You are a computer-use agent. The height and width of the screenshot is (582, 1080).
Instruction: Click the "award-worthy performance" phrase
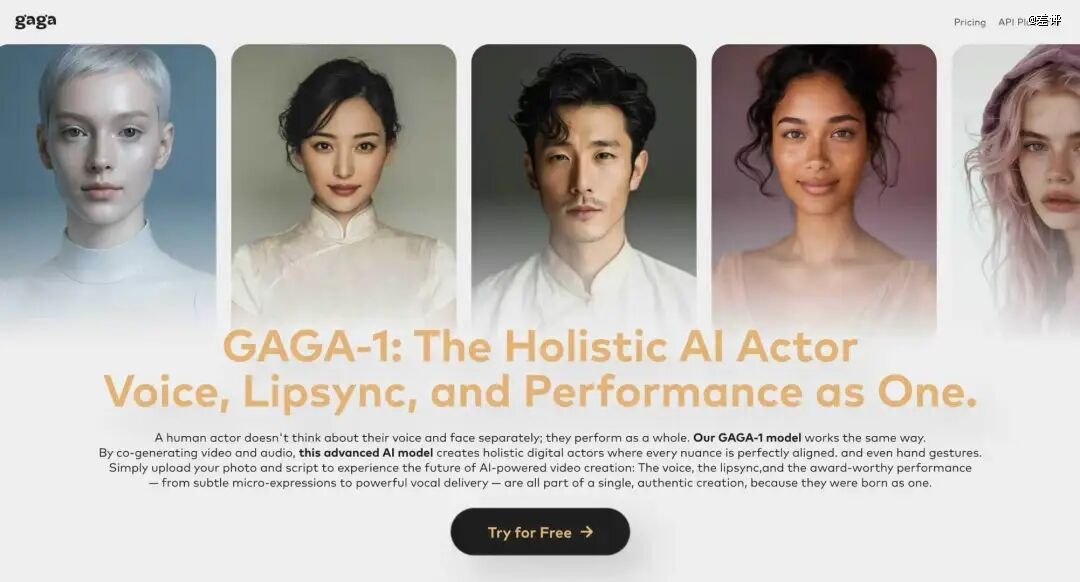tap(891, 468)
